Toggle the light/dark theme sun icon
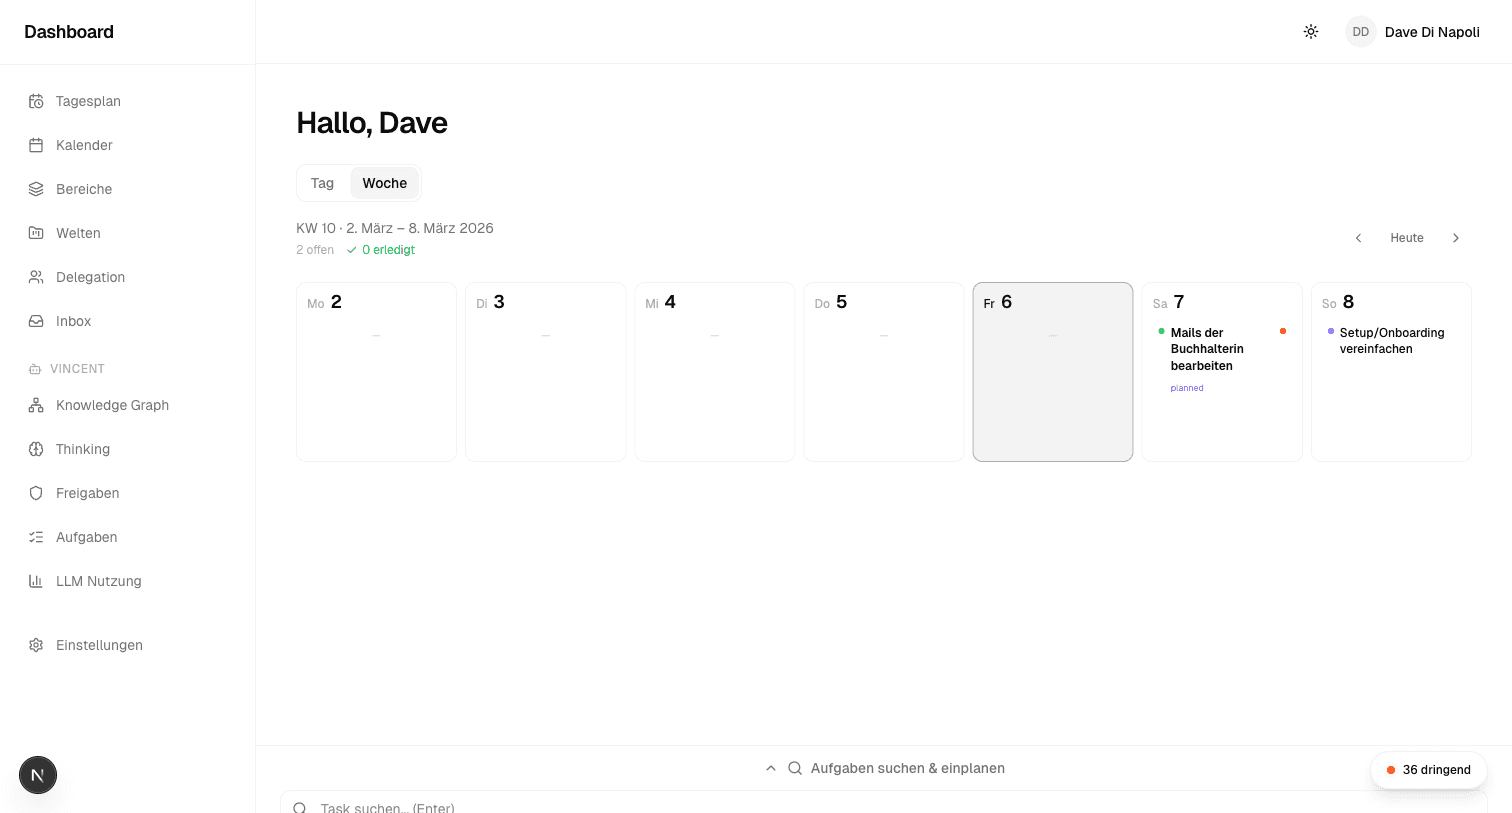Viewport: 1512px width, 813px height. click(1311, 32)
